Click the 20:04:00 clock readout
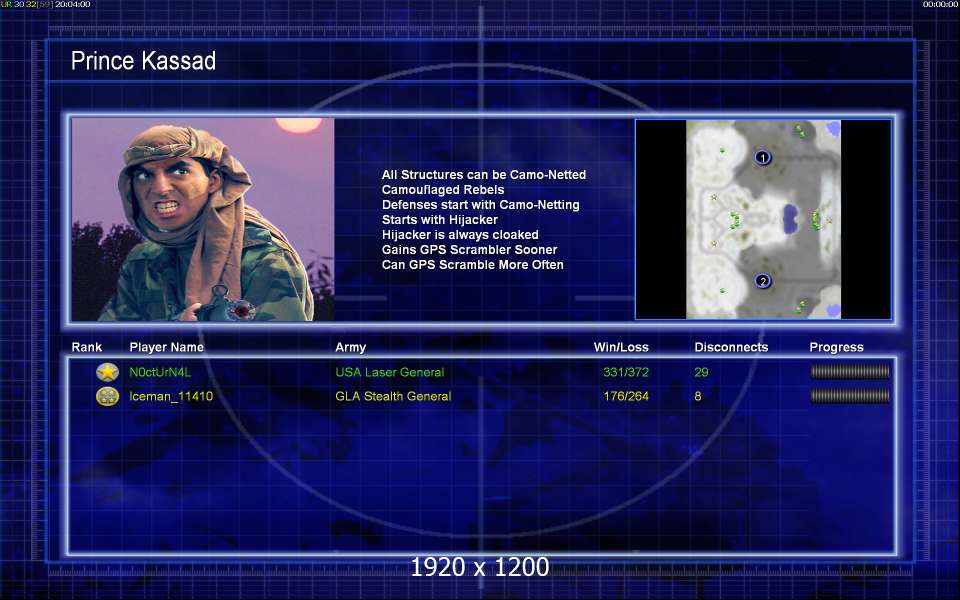This screenshot has width=960, height=600. pyautogui.click(x=72, y=4)
